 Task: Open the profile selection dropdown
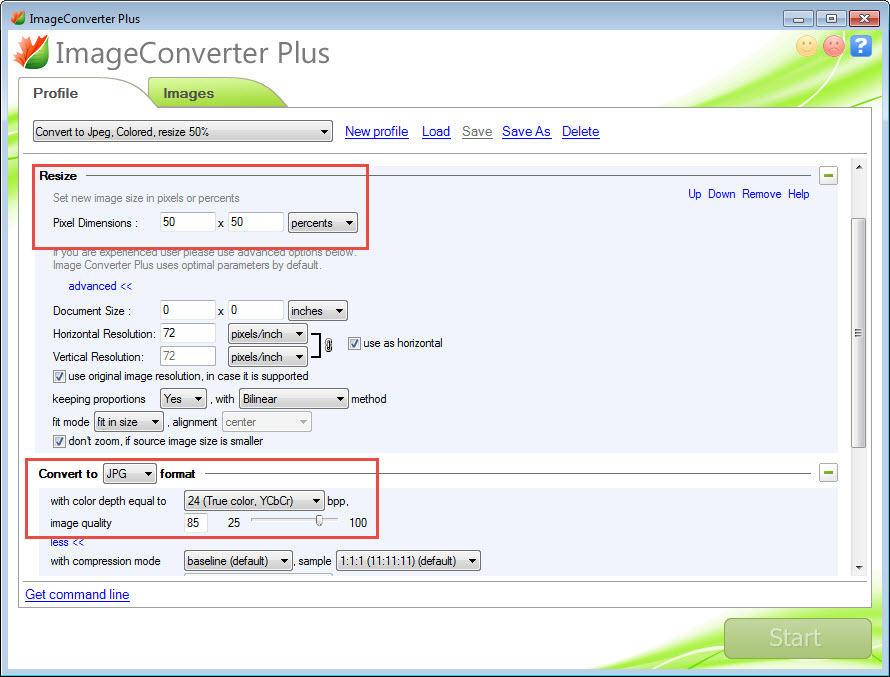183,132
